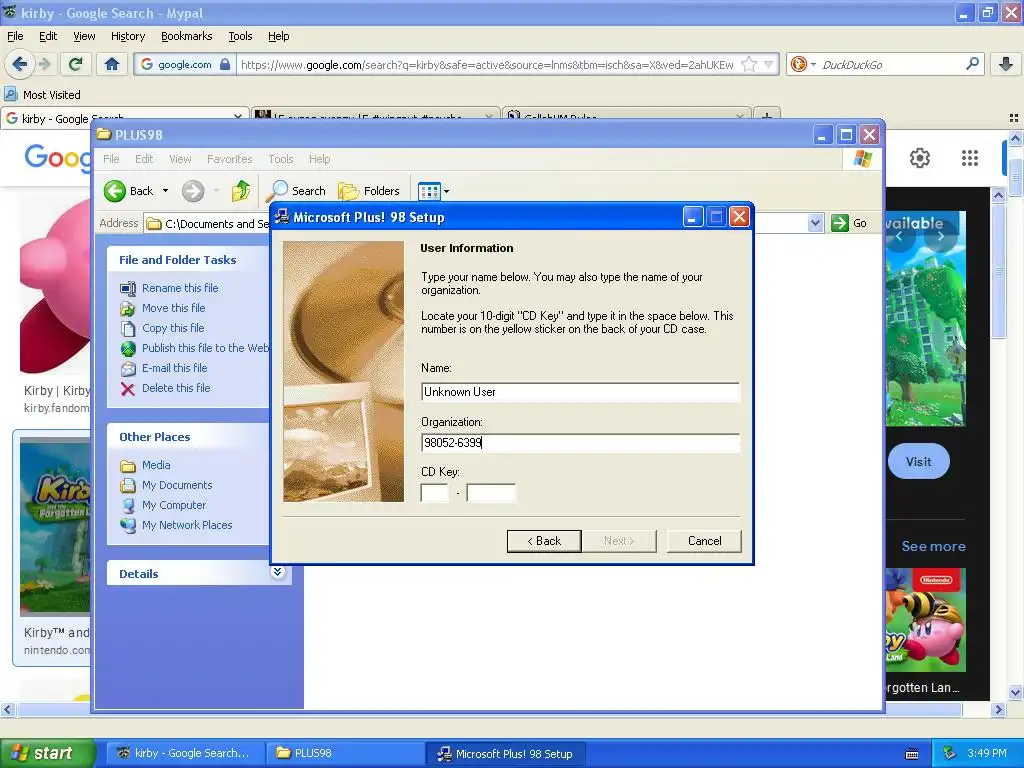The width and height of the screenshot is (1024, 768).
Task: Switch to the kirby - Google Search tab
Action: point(124,118)
